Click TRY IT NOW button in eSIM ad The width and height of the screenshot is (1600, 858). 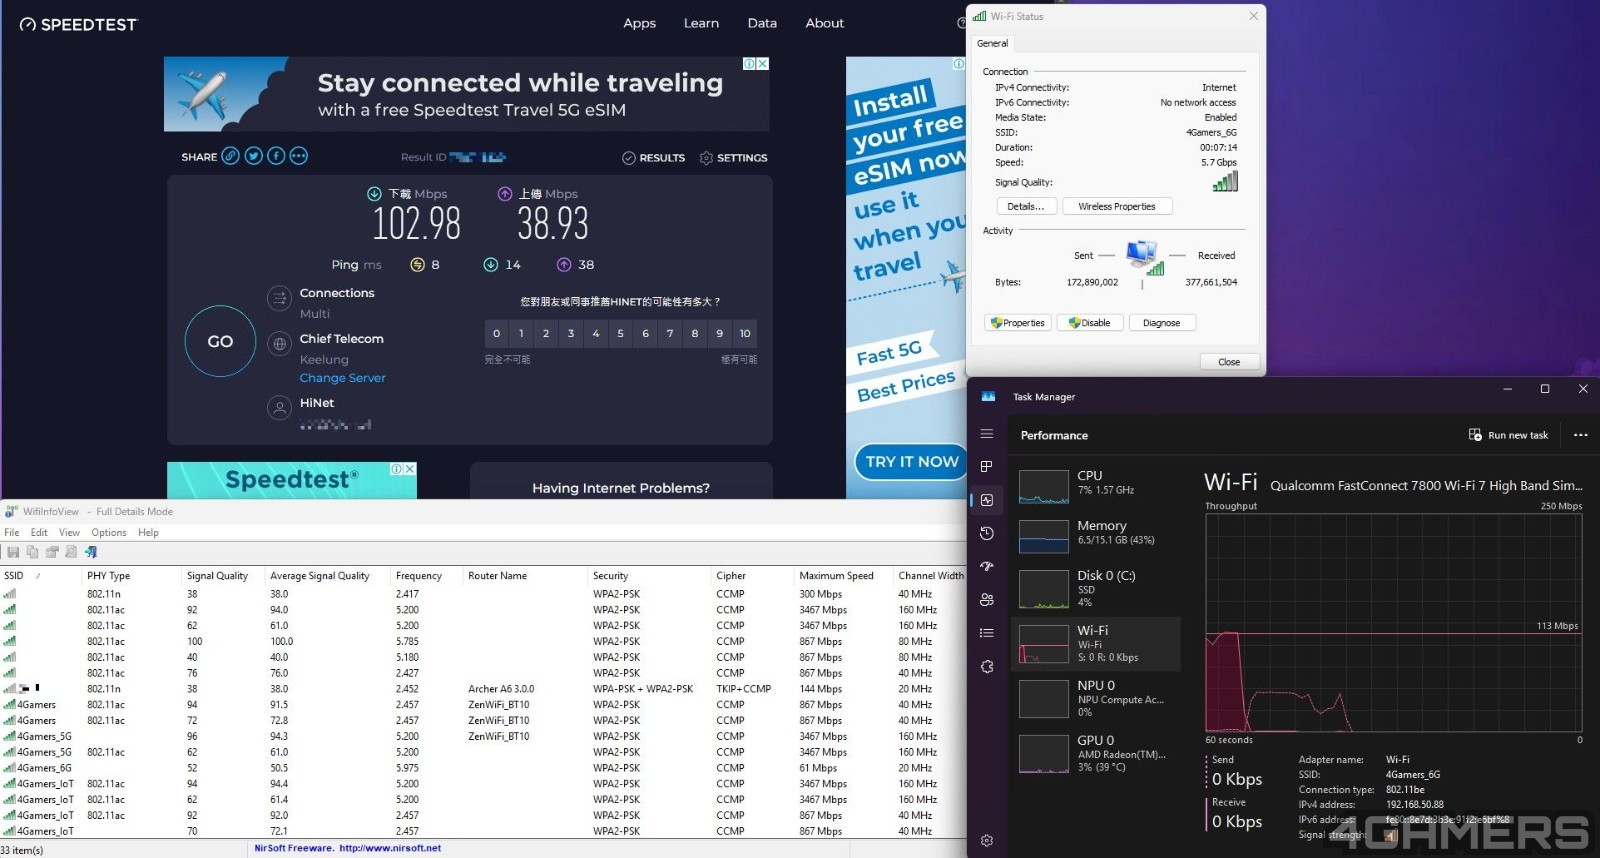coord(911,462)
